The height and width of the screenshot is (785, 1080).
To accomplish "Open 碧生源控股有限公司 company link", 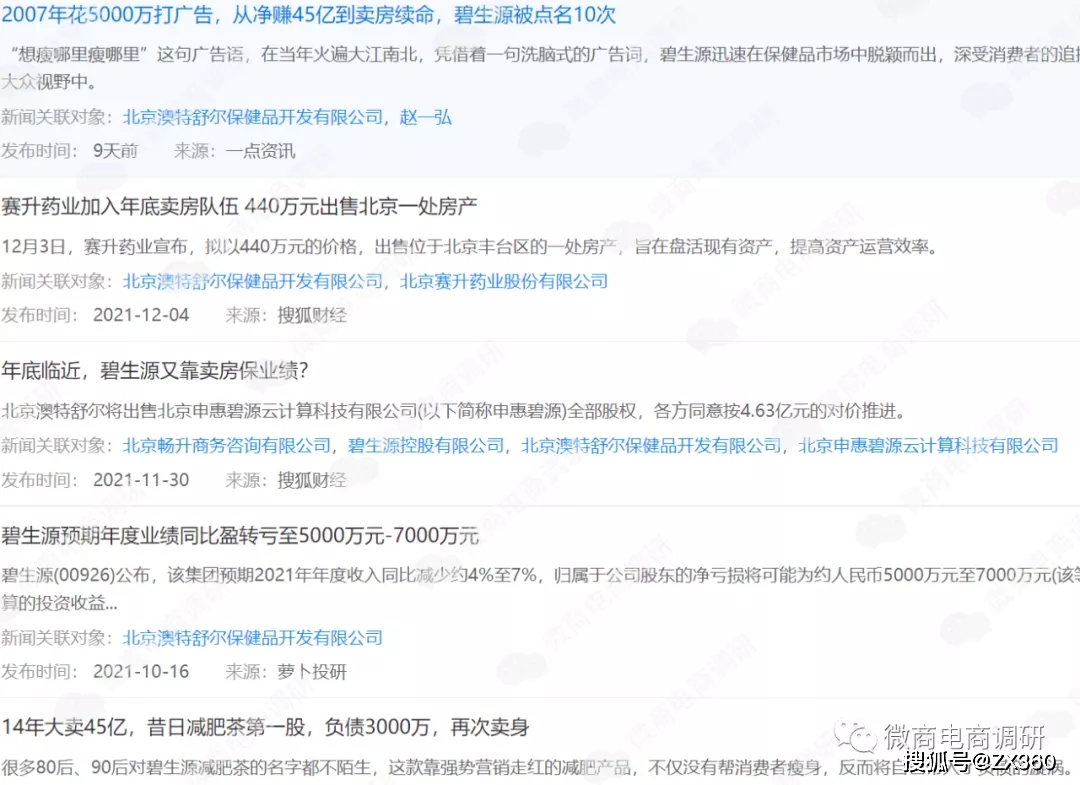I will [426, 446].
